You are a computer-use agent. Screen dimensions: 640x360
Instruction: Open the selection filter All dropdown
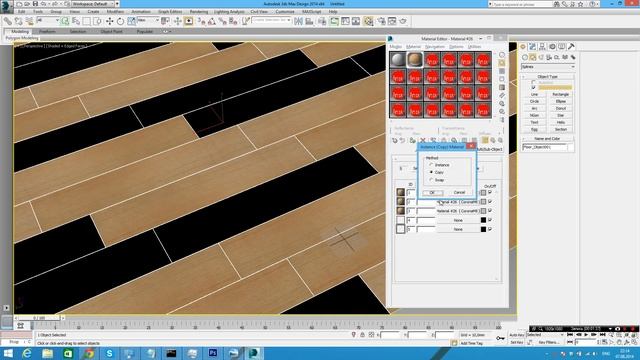(x=47, y=20)
